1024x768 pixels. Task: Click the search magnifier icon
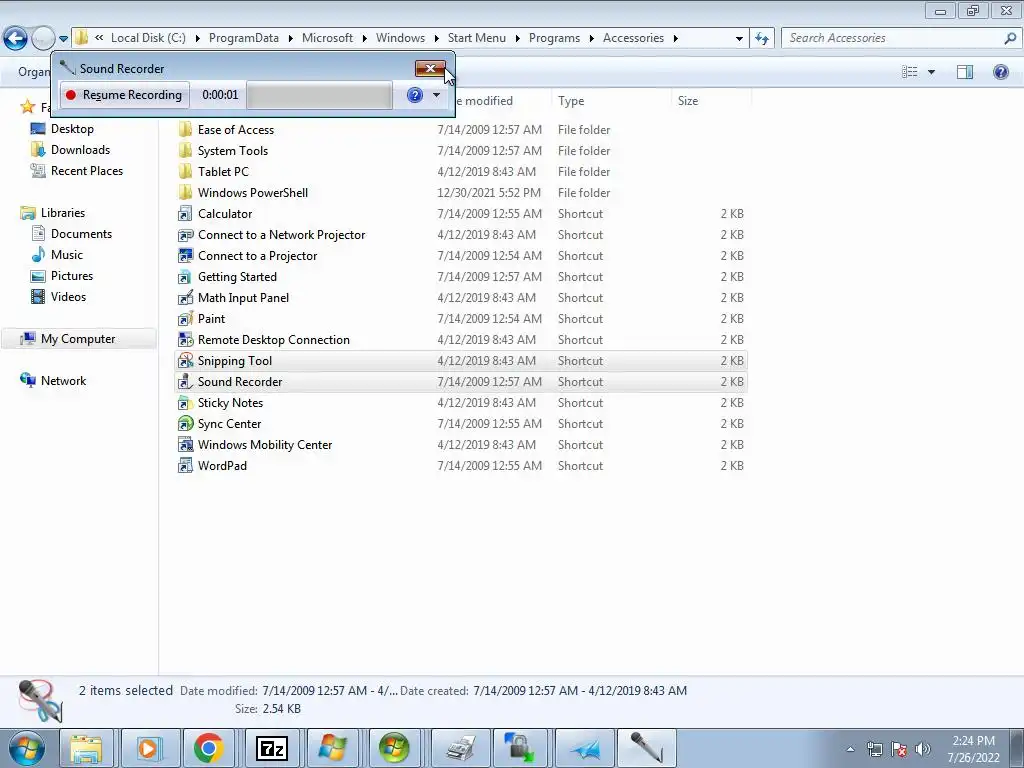[1010, 38]
